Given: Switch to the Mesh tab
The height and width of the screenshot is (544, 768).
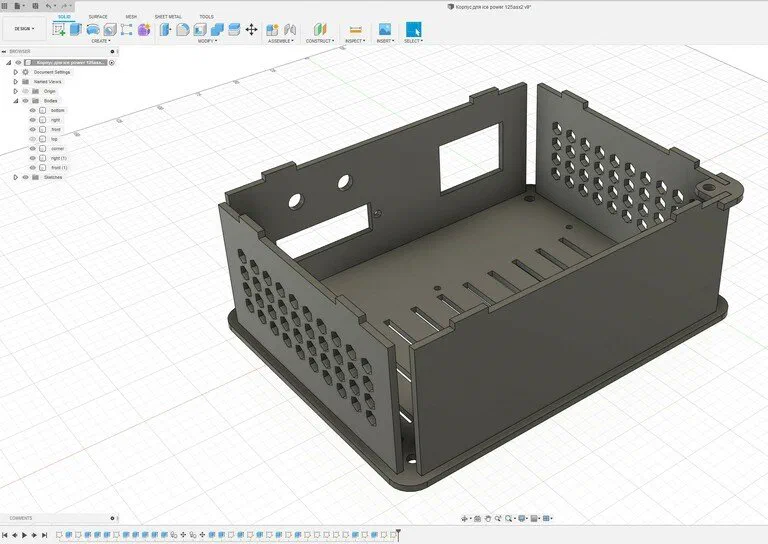Looking at the screenshot, I should [131, 17].
